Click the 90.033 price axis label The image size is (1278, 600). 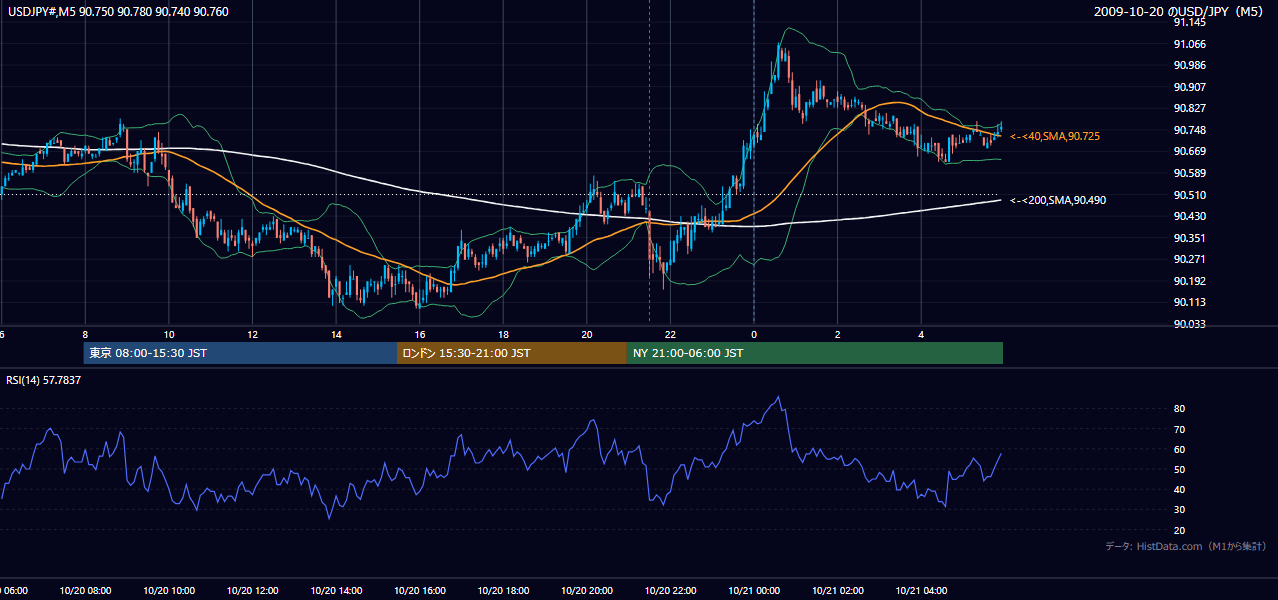tap(1189, 324)
